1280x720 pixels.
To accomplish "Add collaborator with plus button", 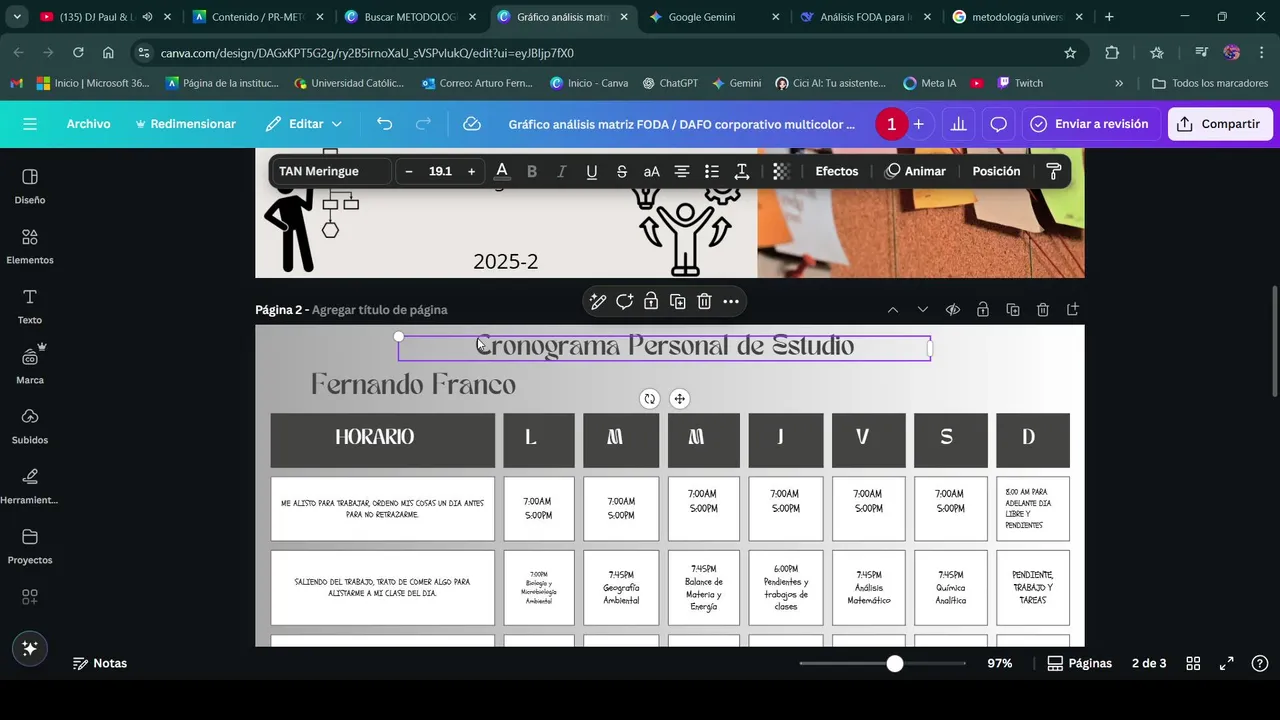I will [918, 124].
